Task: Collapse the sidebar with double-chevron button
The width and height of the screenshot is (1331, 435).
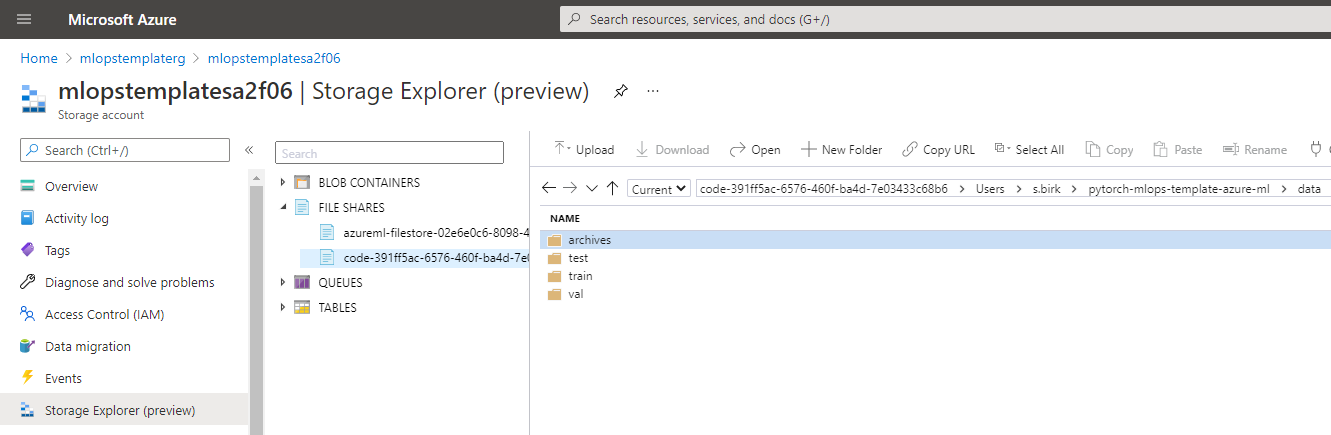Action: (249, 150)
